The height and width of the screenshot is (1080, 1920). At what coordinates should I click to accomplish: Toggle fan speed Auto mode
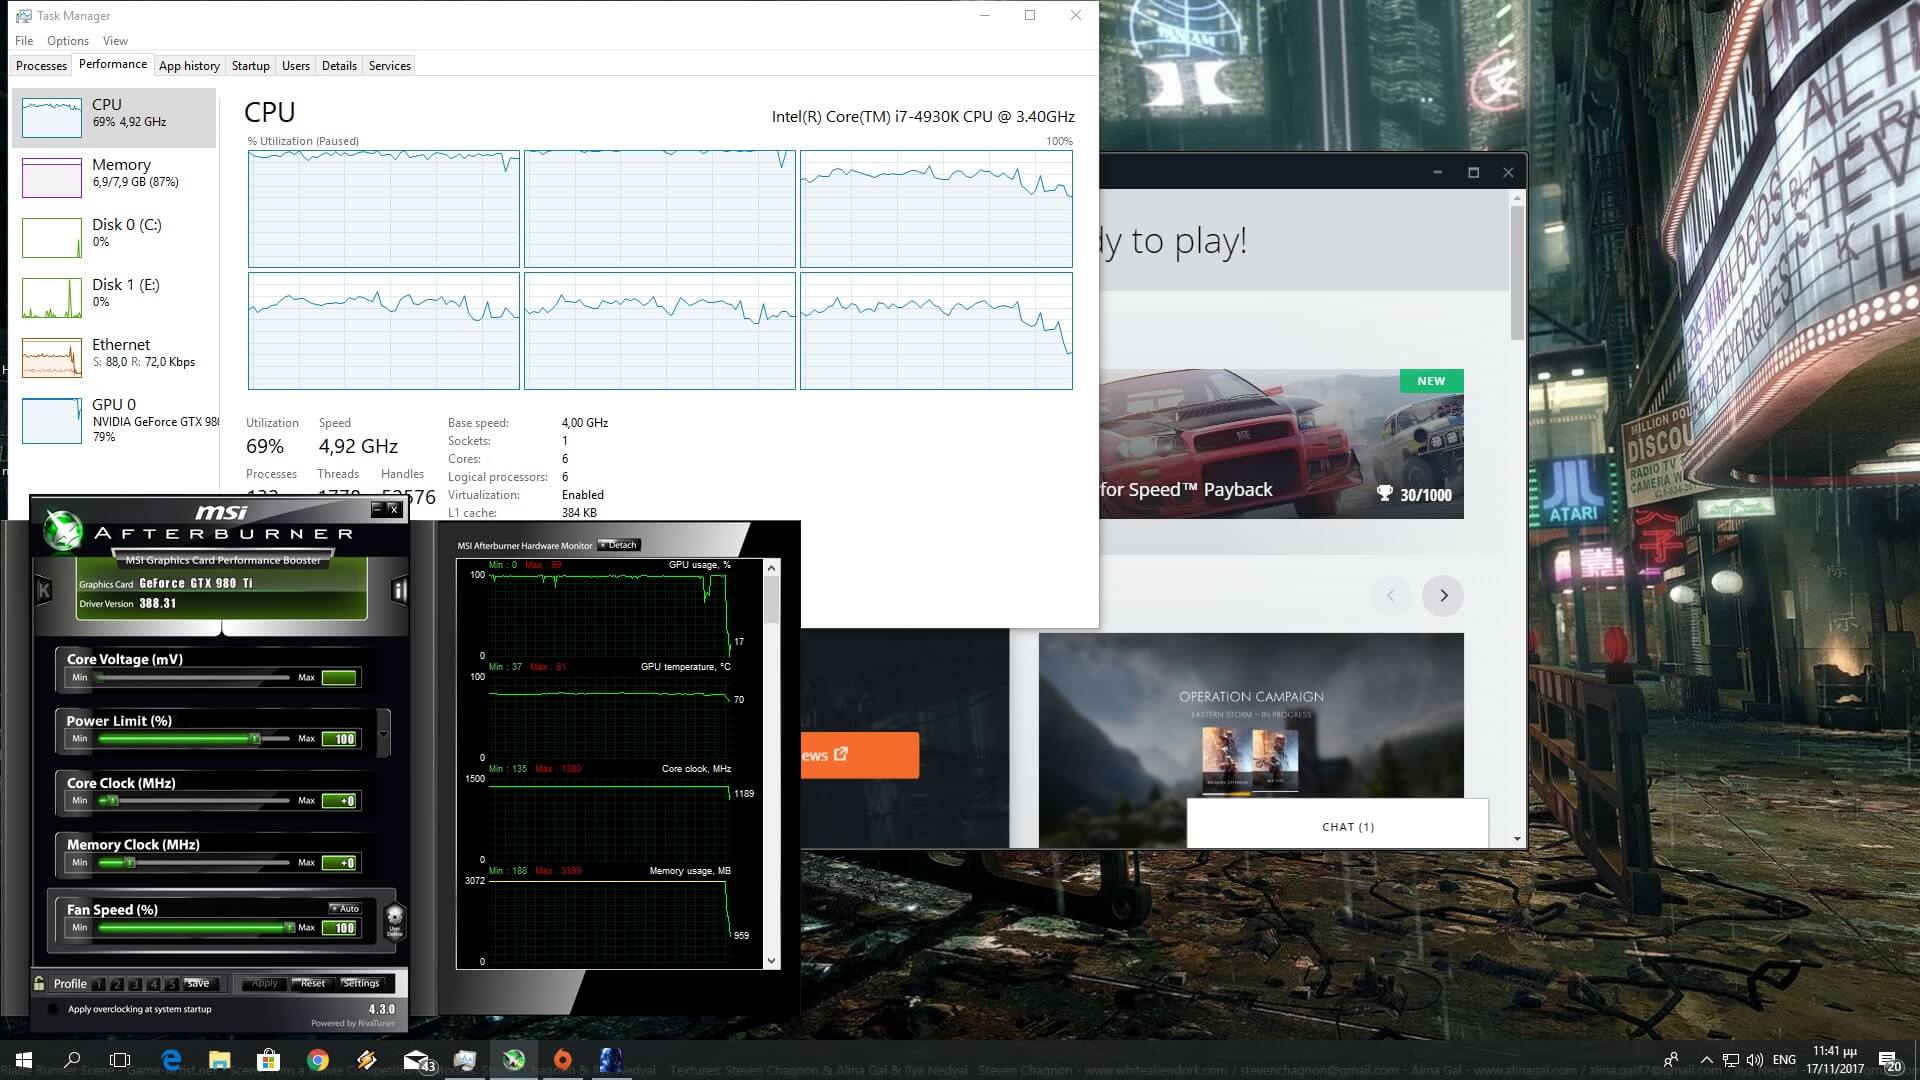344,909
